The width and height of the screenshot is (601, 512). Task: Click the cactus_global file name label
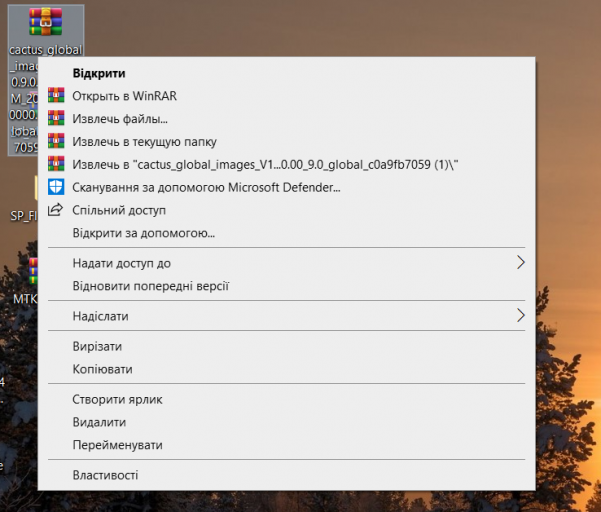coord(46,50)
